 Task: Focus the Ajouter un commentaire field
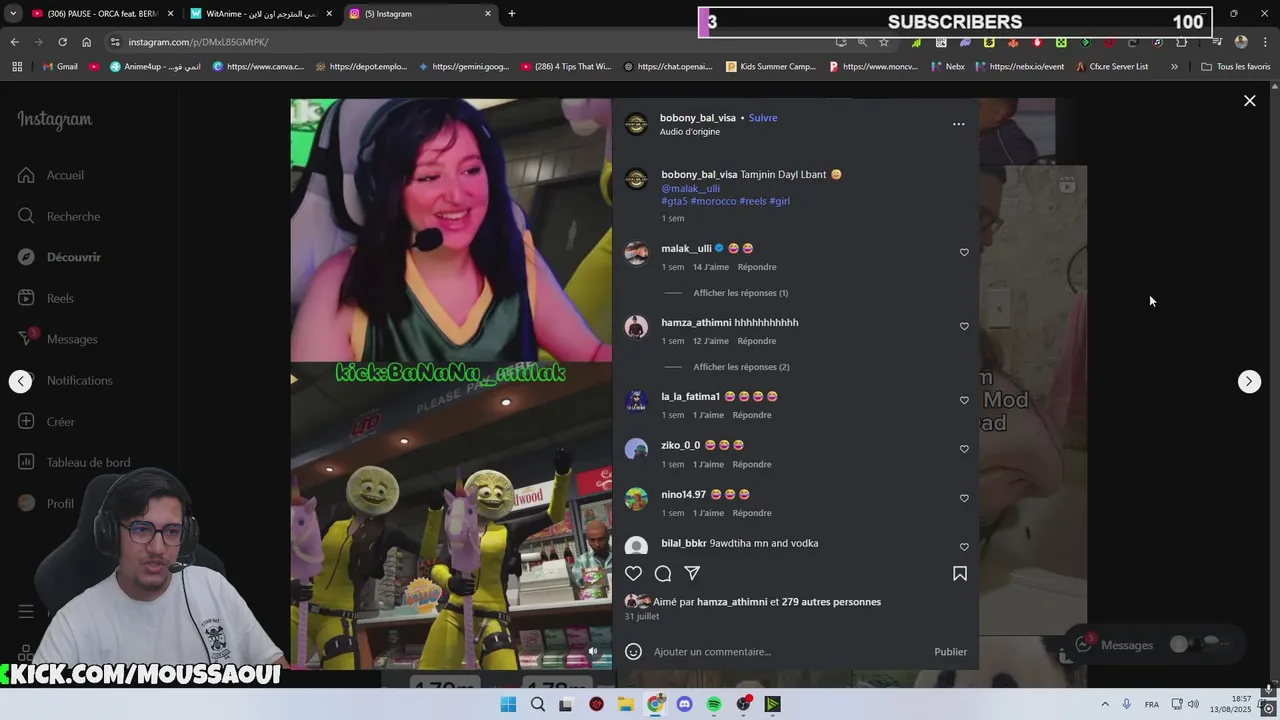tap(785, 652)
